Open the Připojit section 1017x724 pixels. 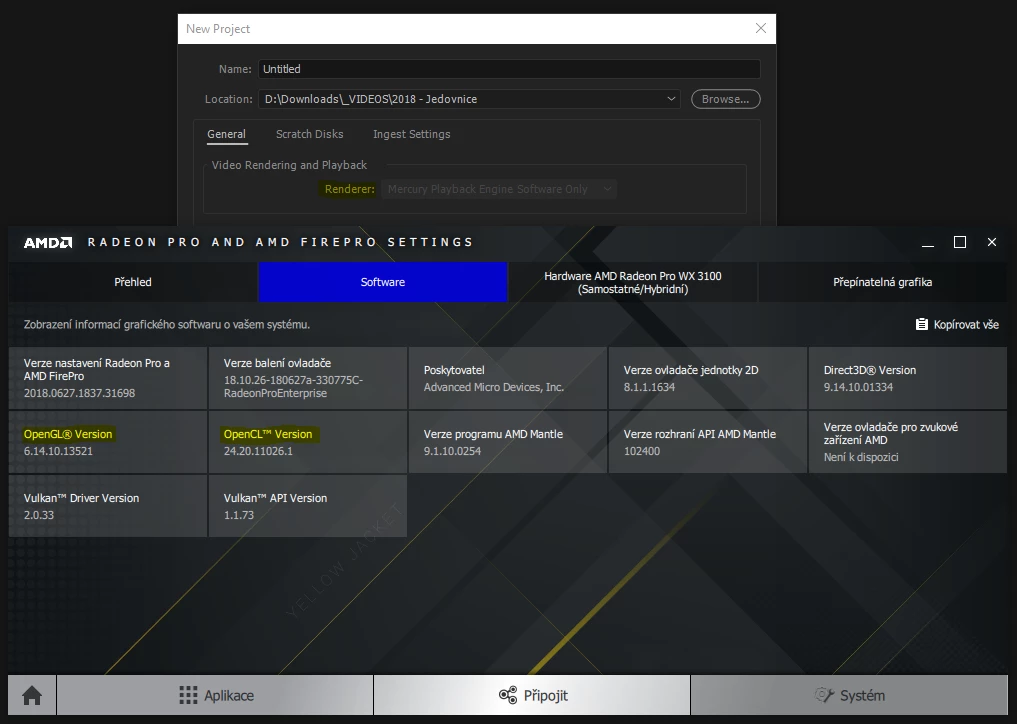(x=532, y=695)
